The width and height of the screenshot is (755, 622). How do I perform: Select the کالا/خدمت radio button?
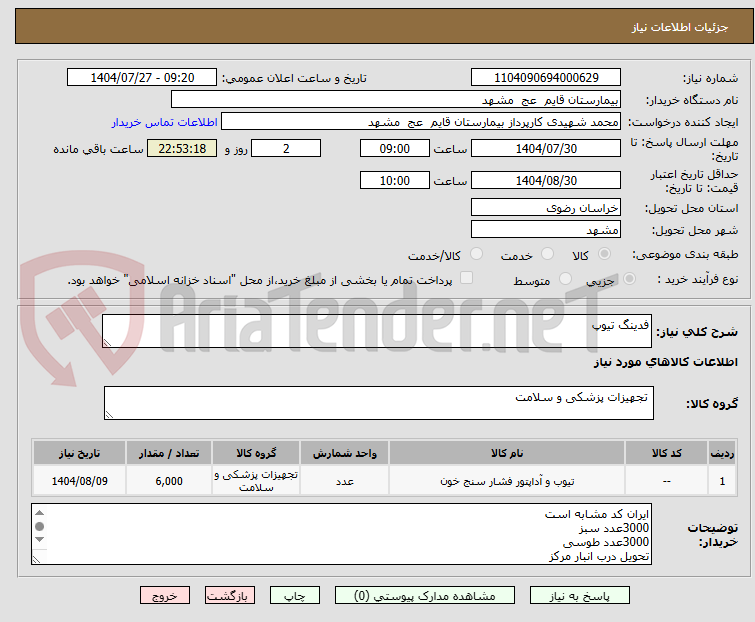[x=476, y=254]
